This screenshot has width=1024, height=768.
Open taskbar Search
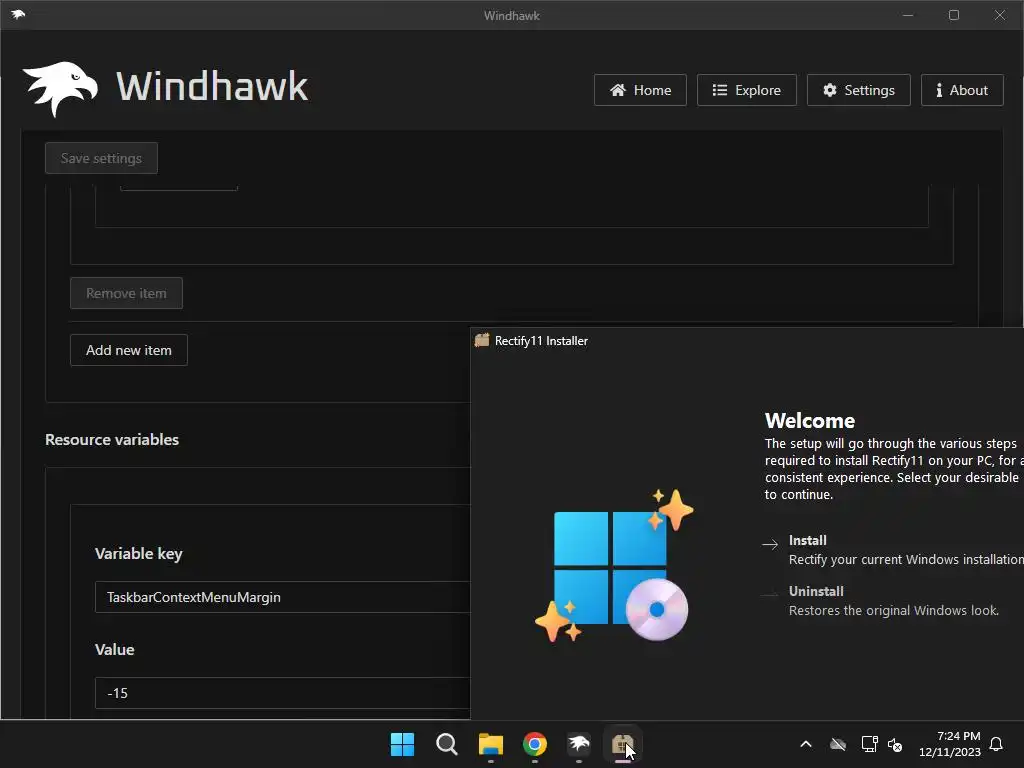coord(447,744)
